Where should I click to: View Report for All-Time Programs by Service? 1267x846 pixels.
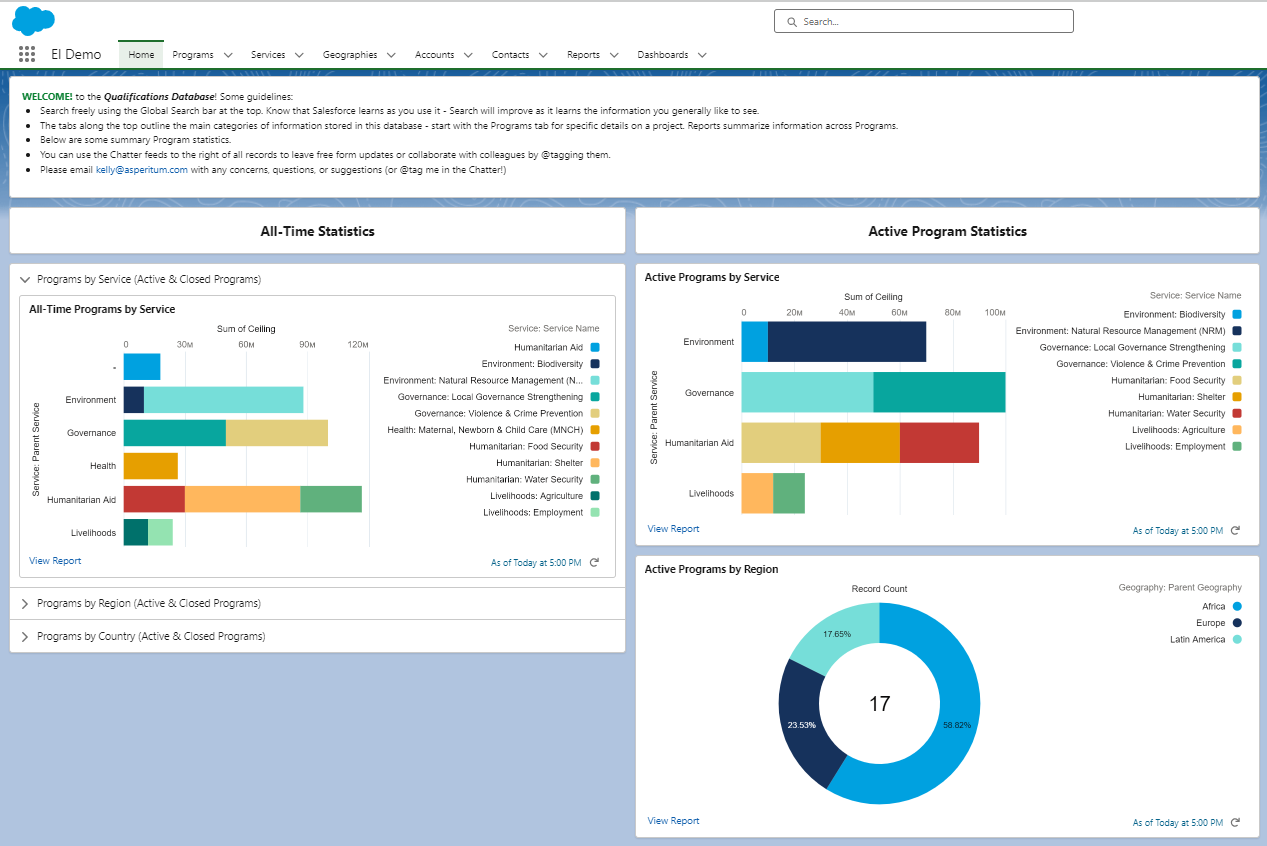55,561
